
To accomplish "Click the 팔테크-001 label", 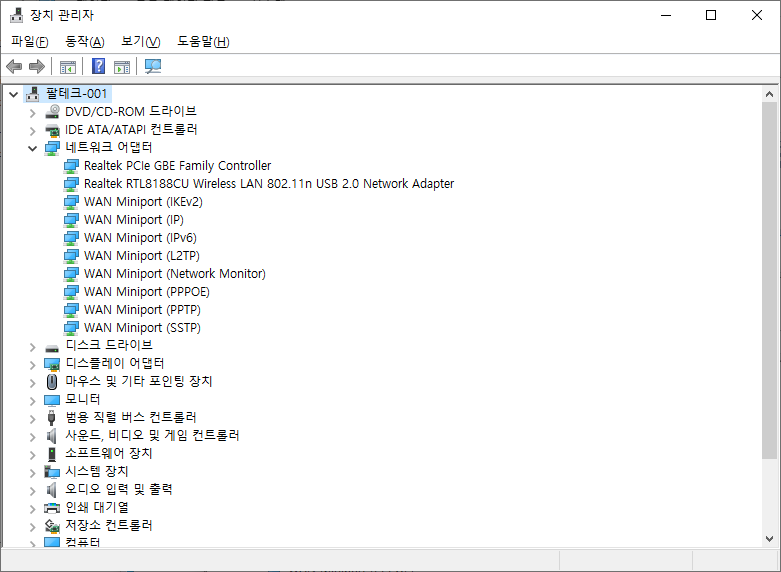I will (x=77, y=94).
